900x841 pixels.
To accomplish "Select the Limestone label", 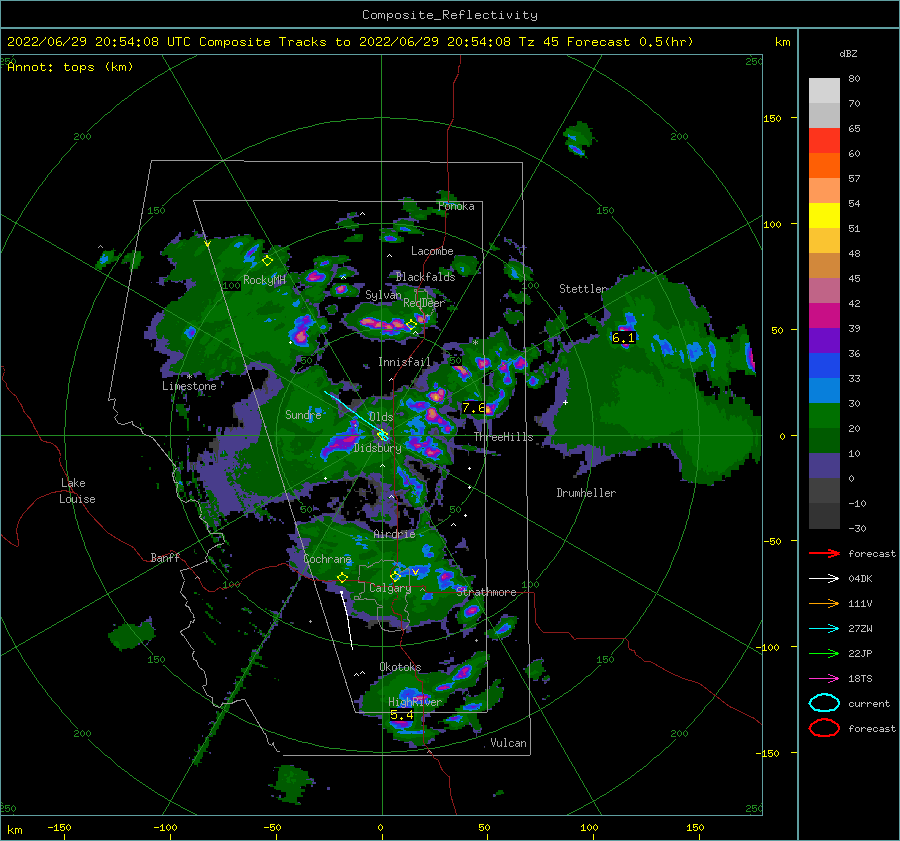I will pyautogui.click(x=189, y=386).
